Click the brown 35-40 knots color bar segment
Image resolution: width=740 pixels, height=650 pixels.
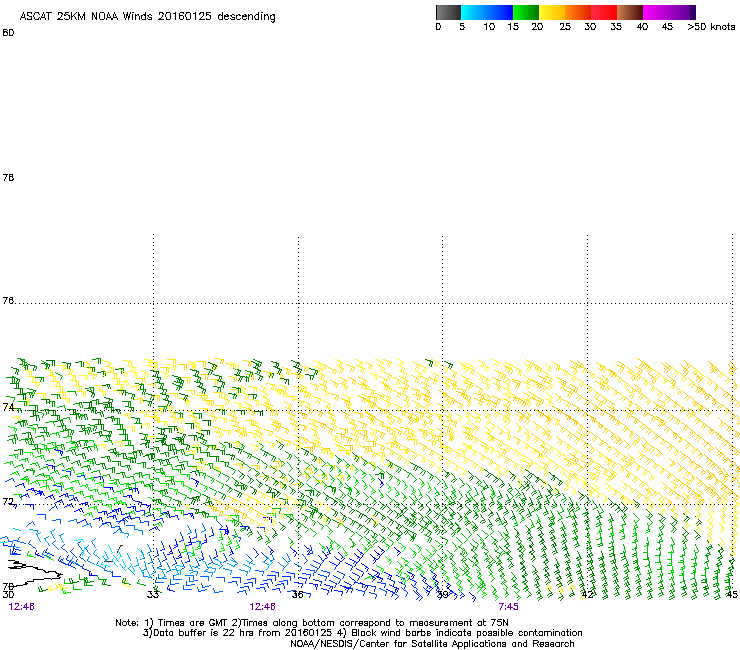[630, 12]
